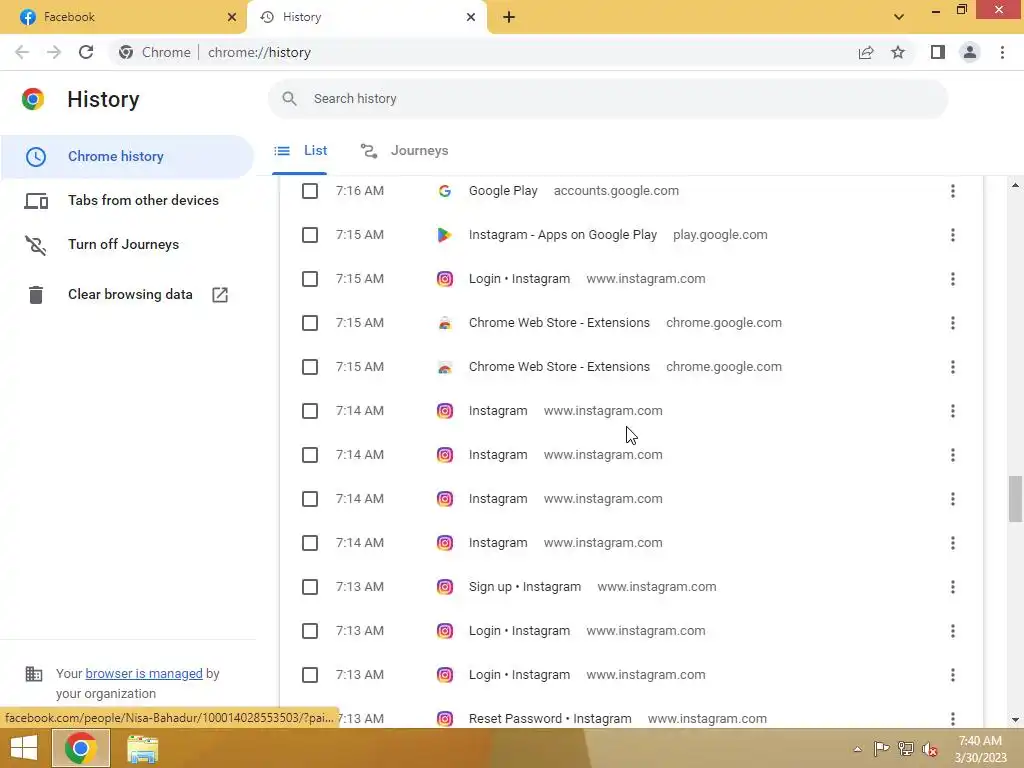The image size is (1024, 768).
Task: Open the tab search chevron
Action: click(899, 17)
